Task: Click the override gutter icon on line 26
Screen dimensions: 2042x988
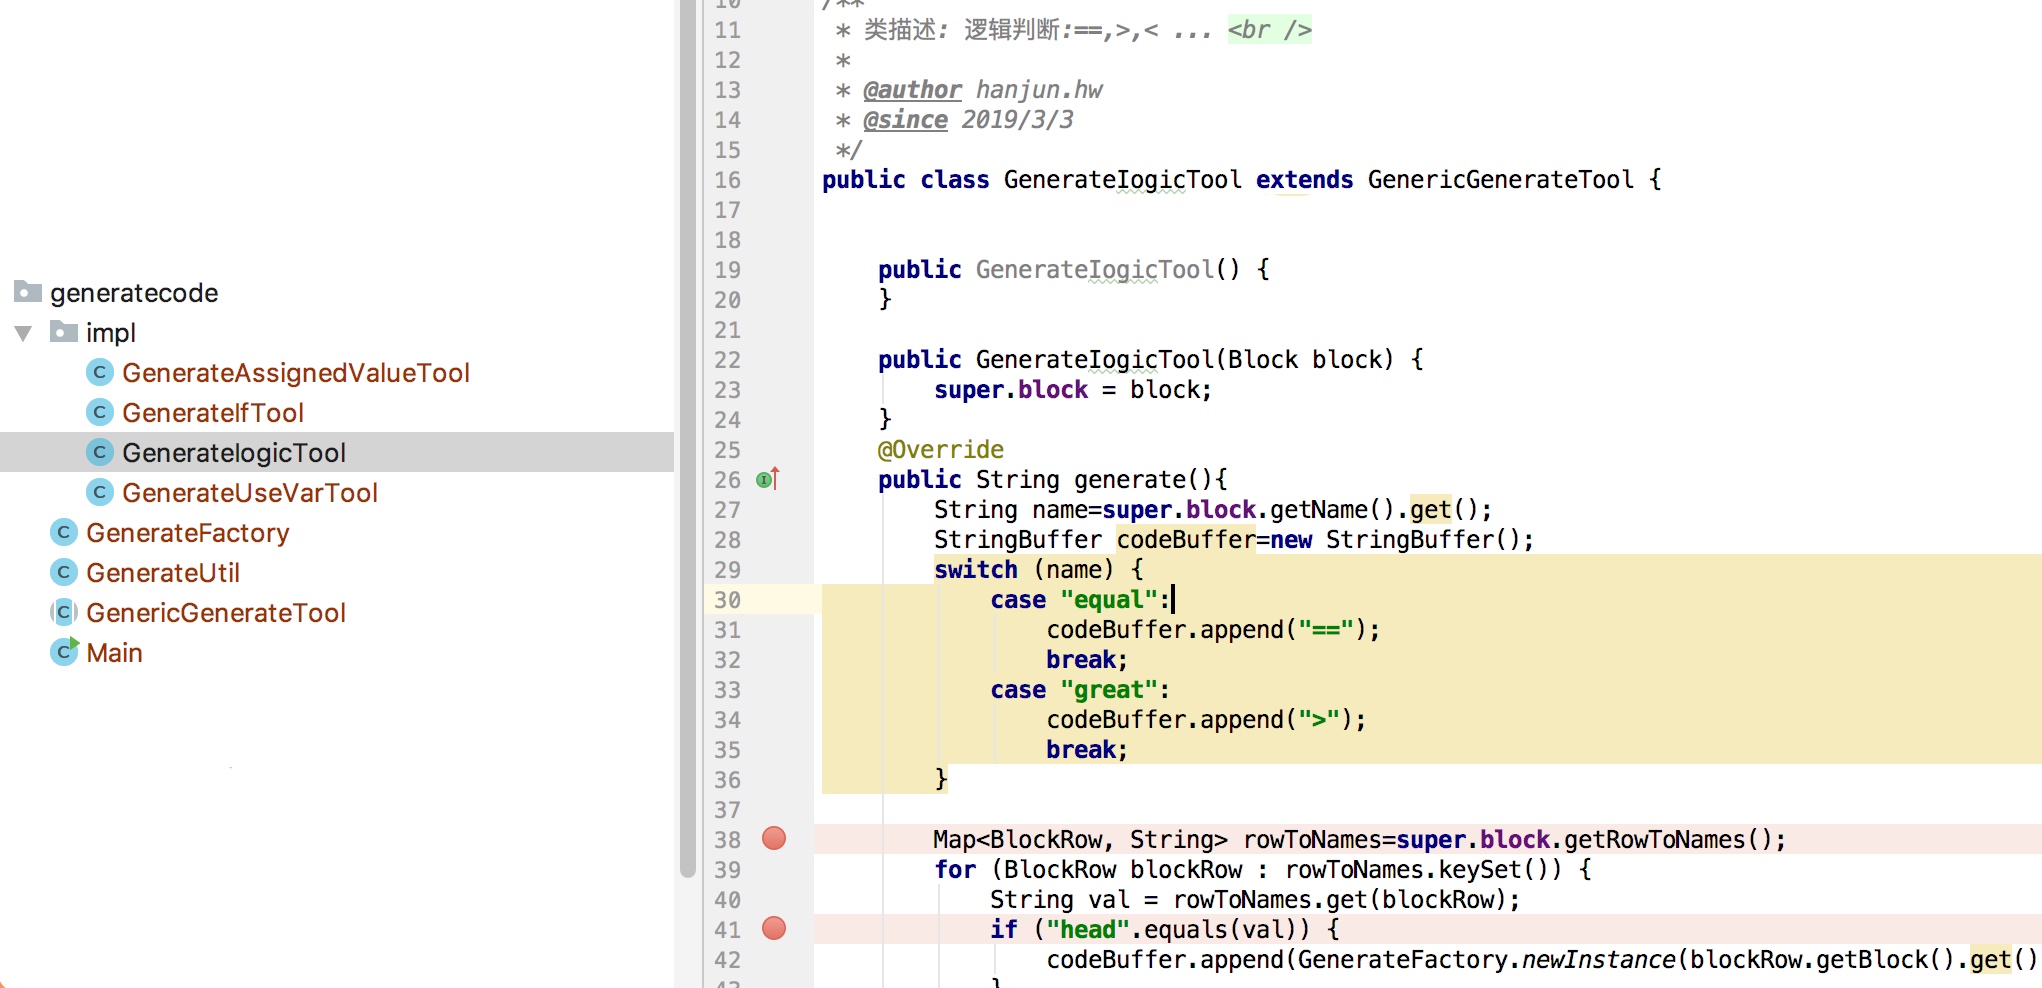Action: coord(767,479)
